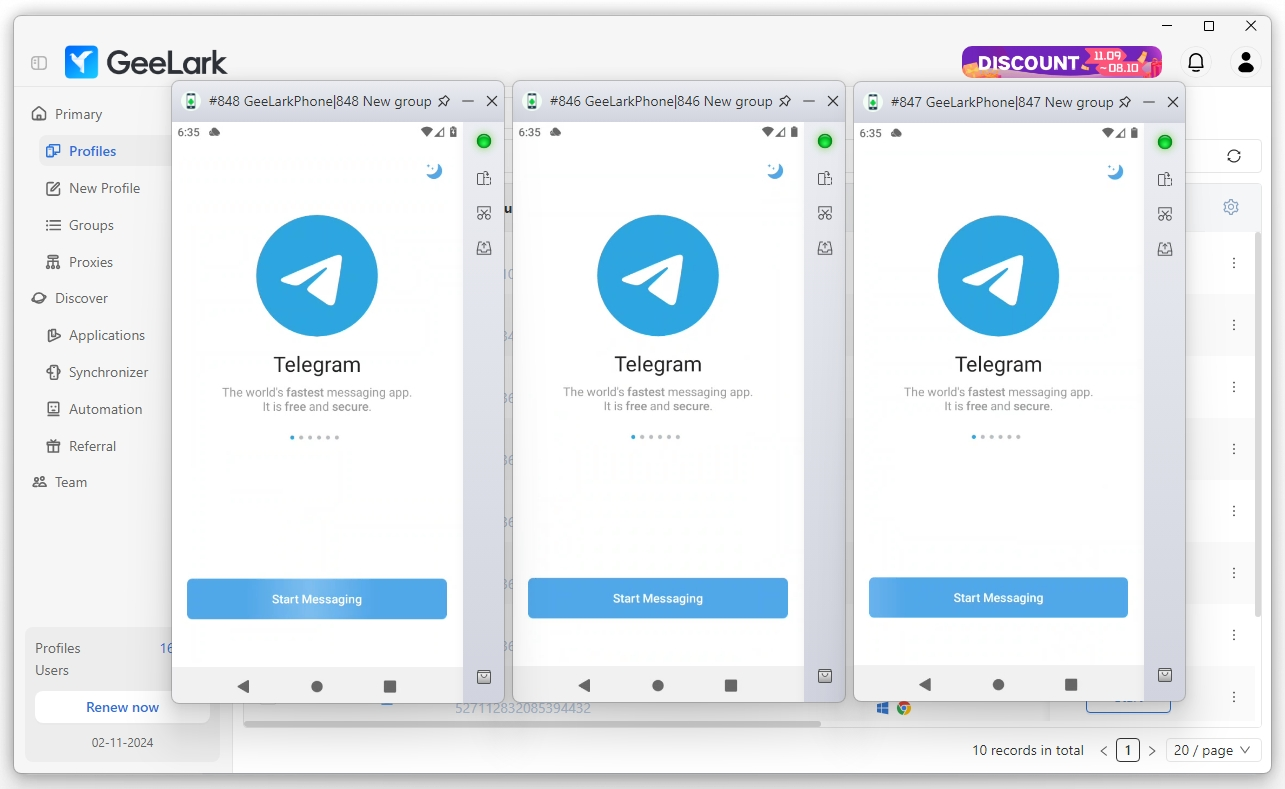Image resolution: width=1285 pixels, height=789 pixels.
Task: Tap Android recents square in #848 phone
Action: (390, 686)
